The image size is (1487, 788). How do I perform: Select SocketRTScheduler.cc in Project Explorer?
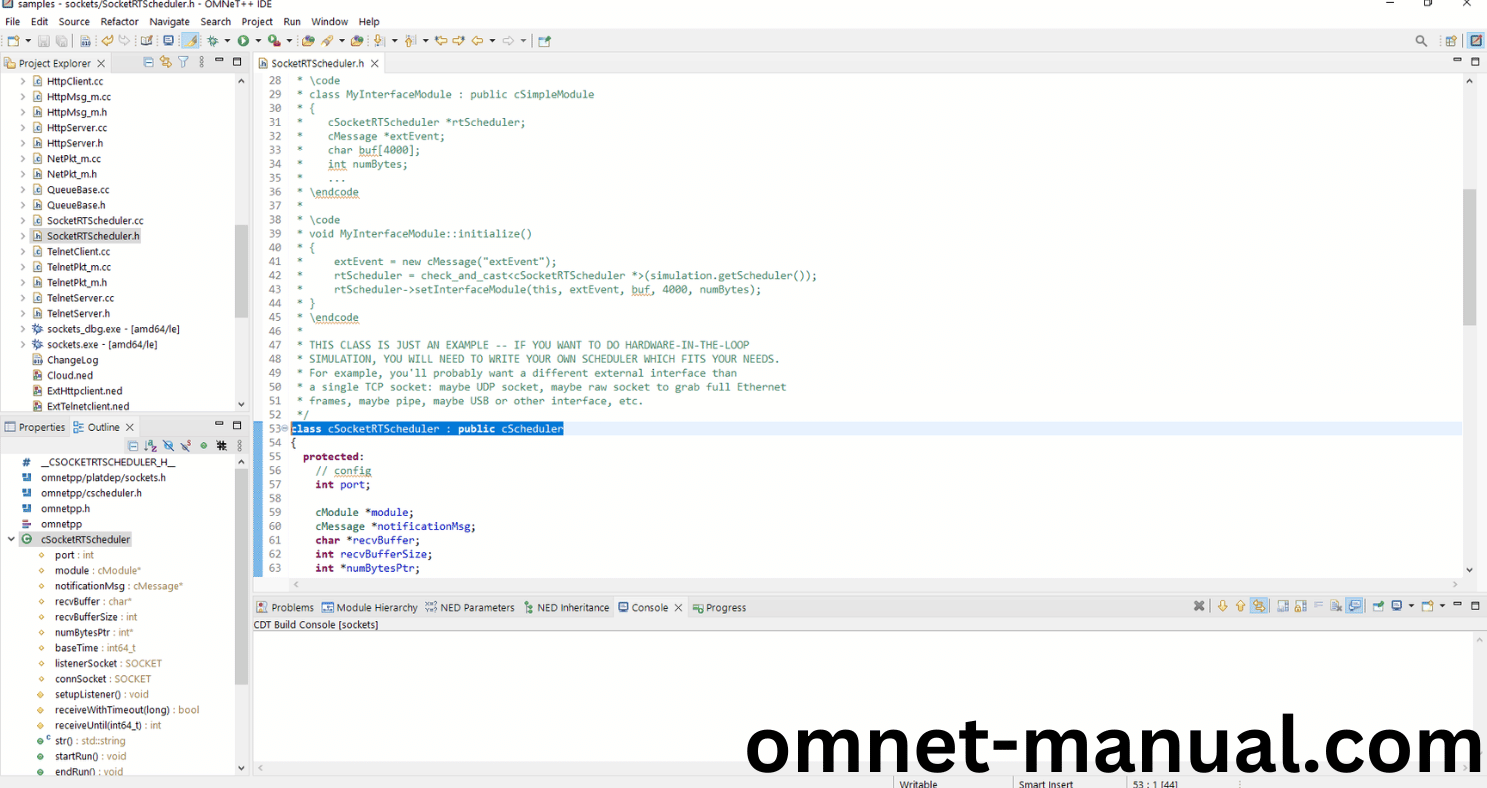point(95,220)
